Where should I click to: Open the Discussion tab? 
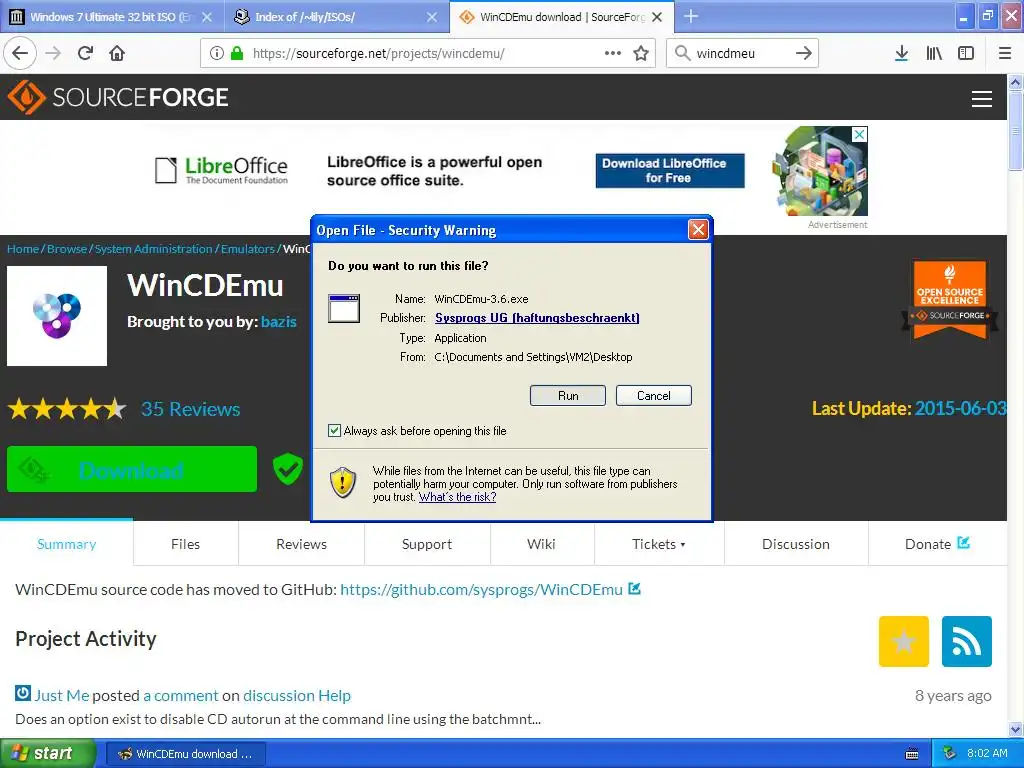click(795, 544)
